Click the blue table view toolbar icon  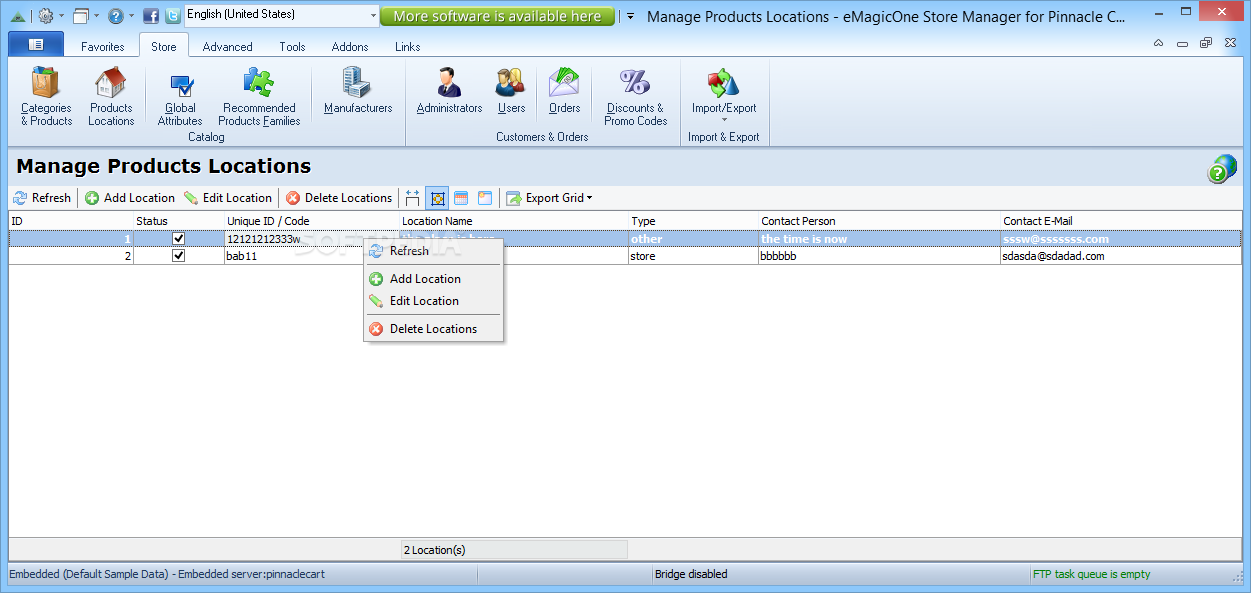pos(461,198)
